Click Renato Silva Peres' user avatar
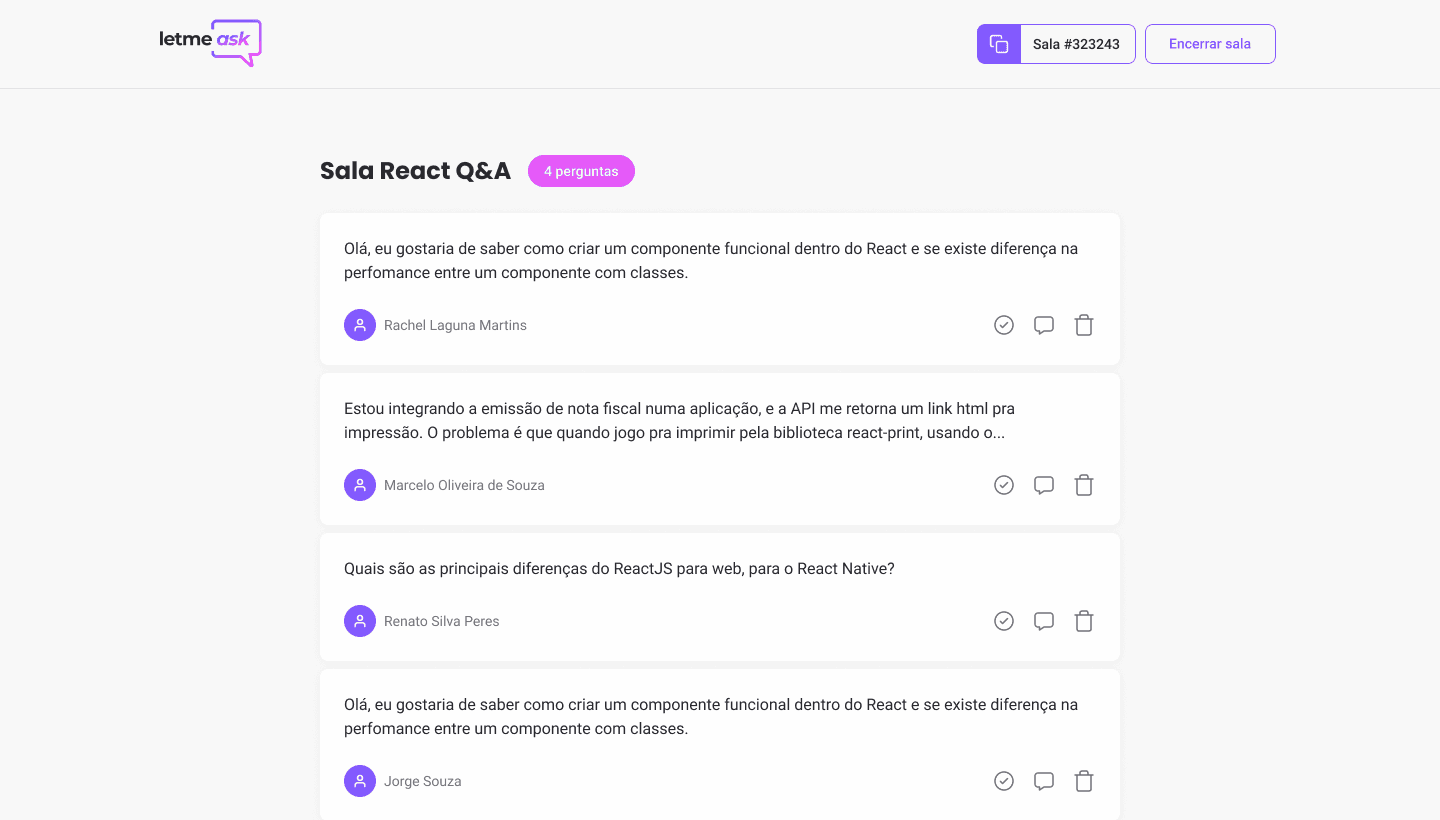 point(360,621)
